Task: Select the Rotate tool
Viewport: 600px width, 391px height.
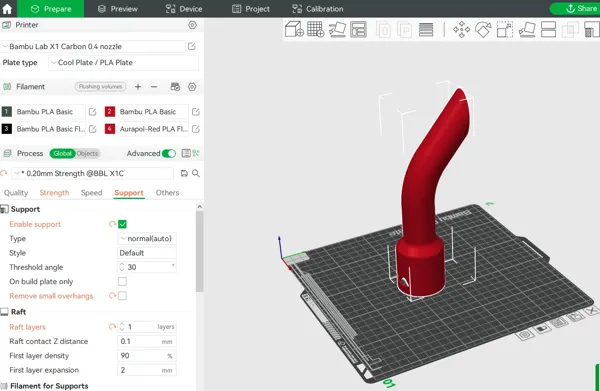Action: 483,29
